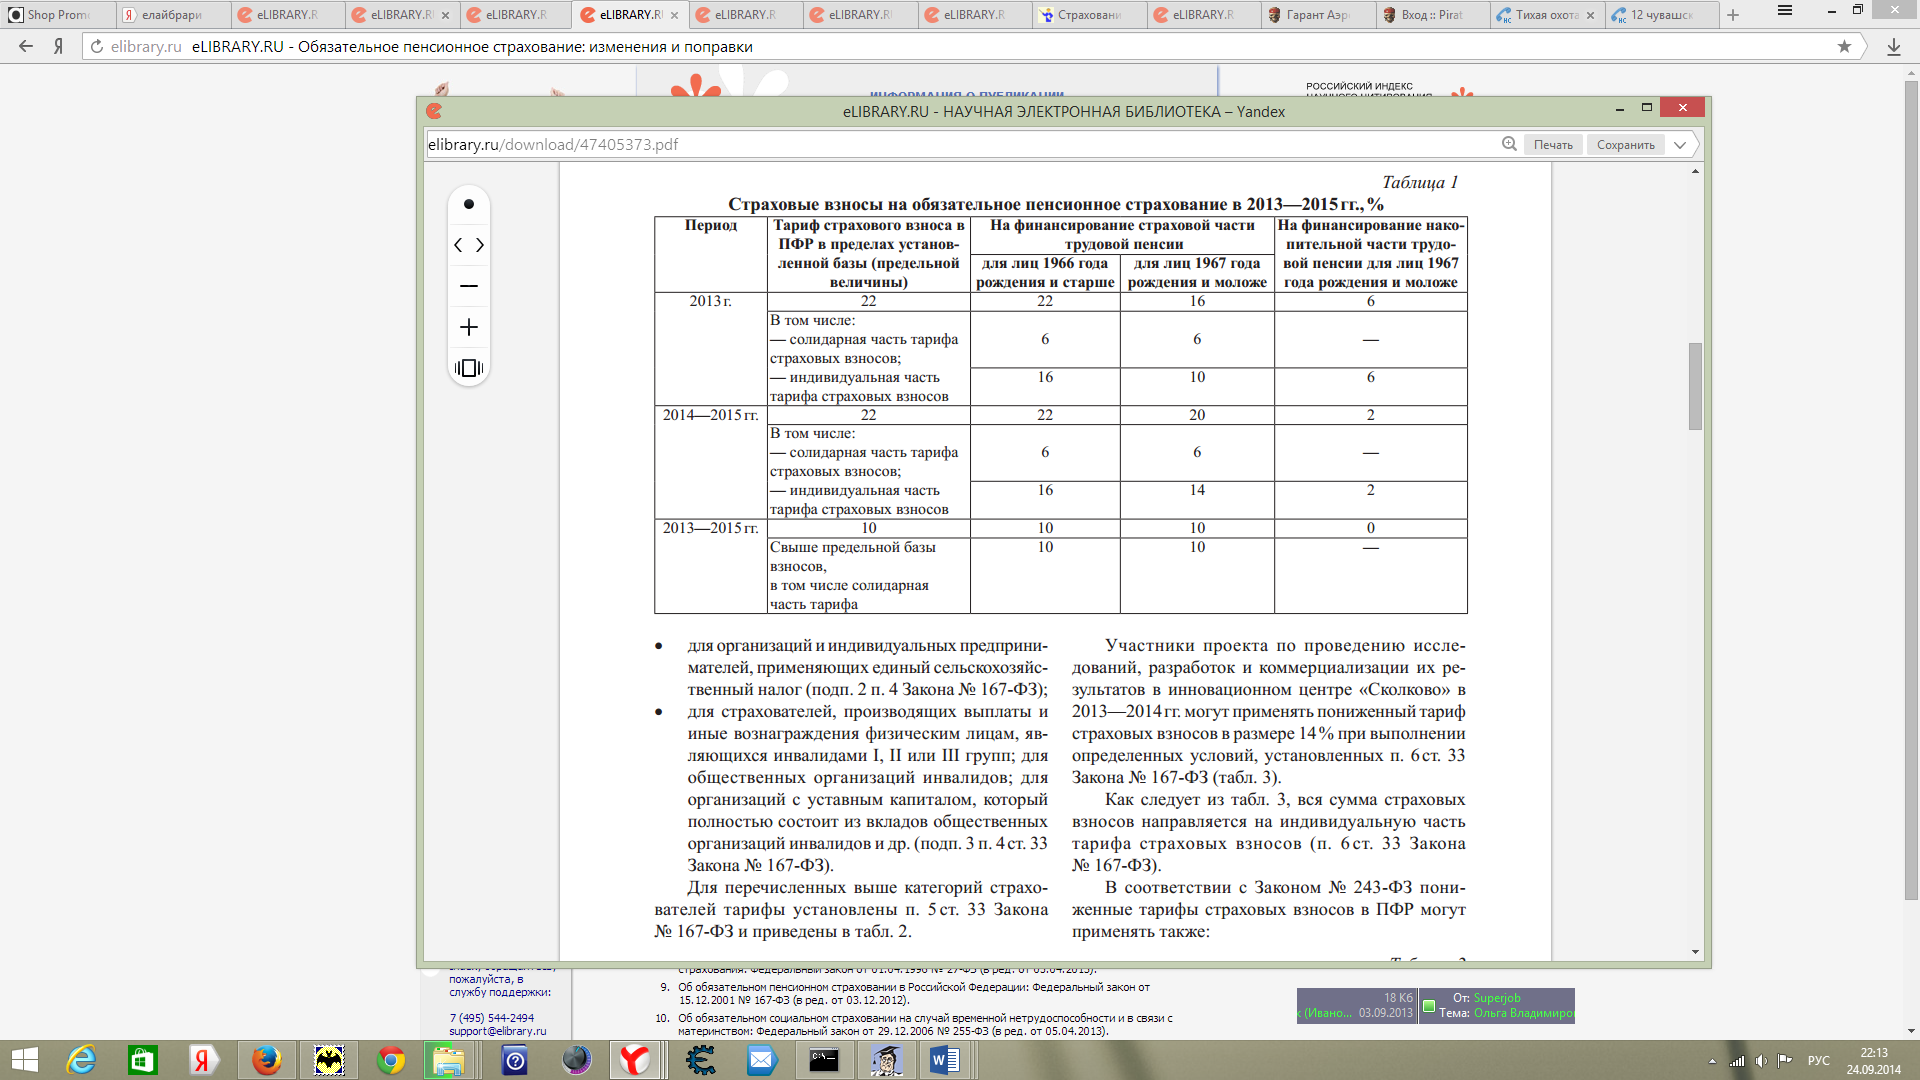Switch to the Гарант Аэр tab
The image size is (1920, 1080).
click(1319, 15)
